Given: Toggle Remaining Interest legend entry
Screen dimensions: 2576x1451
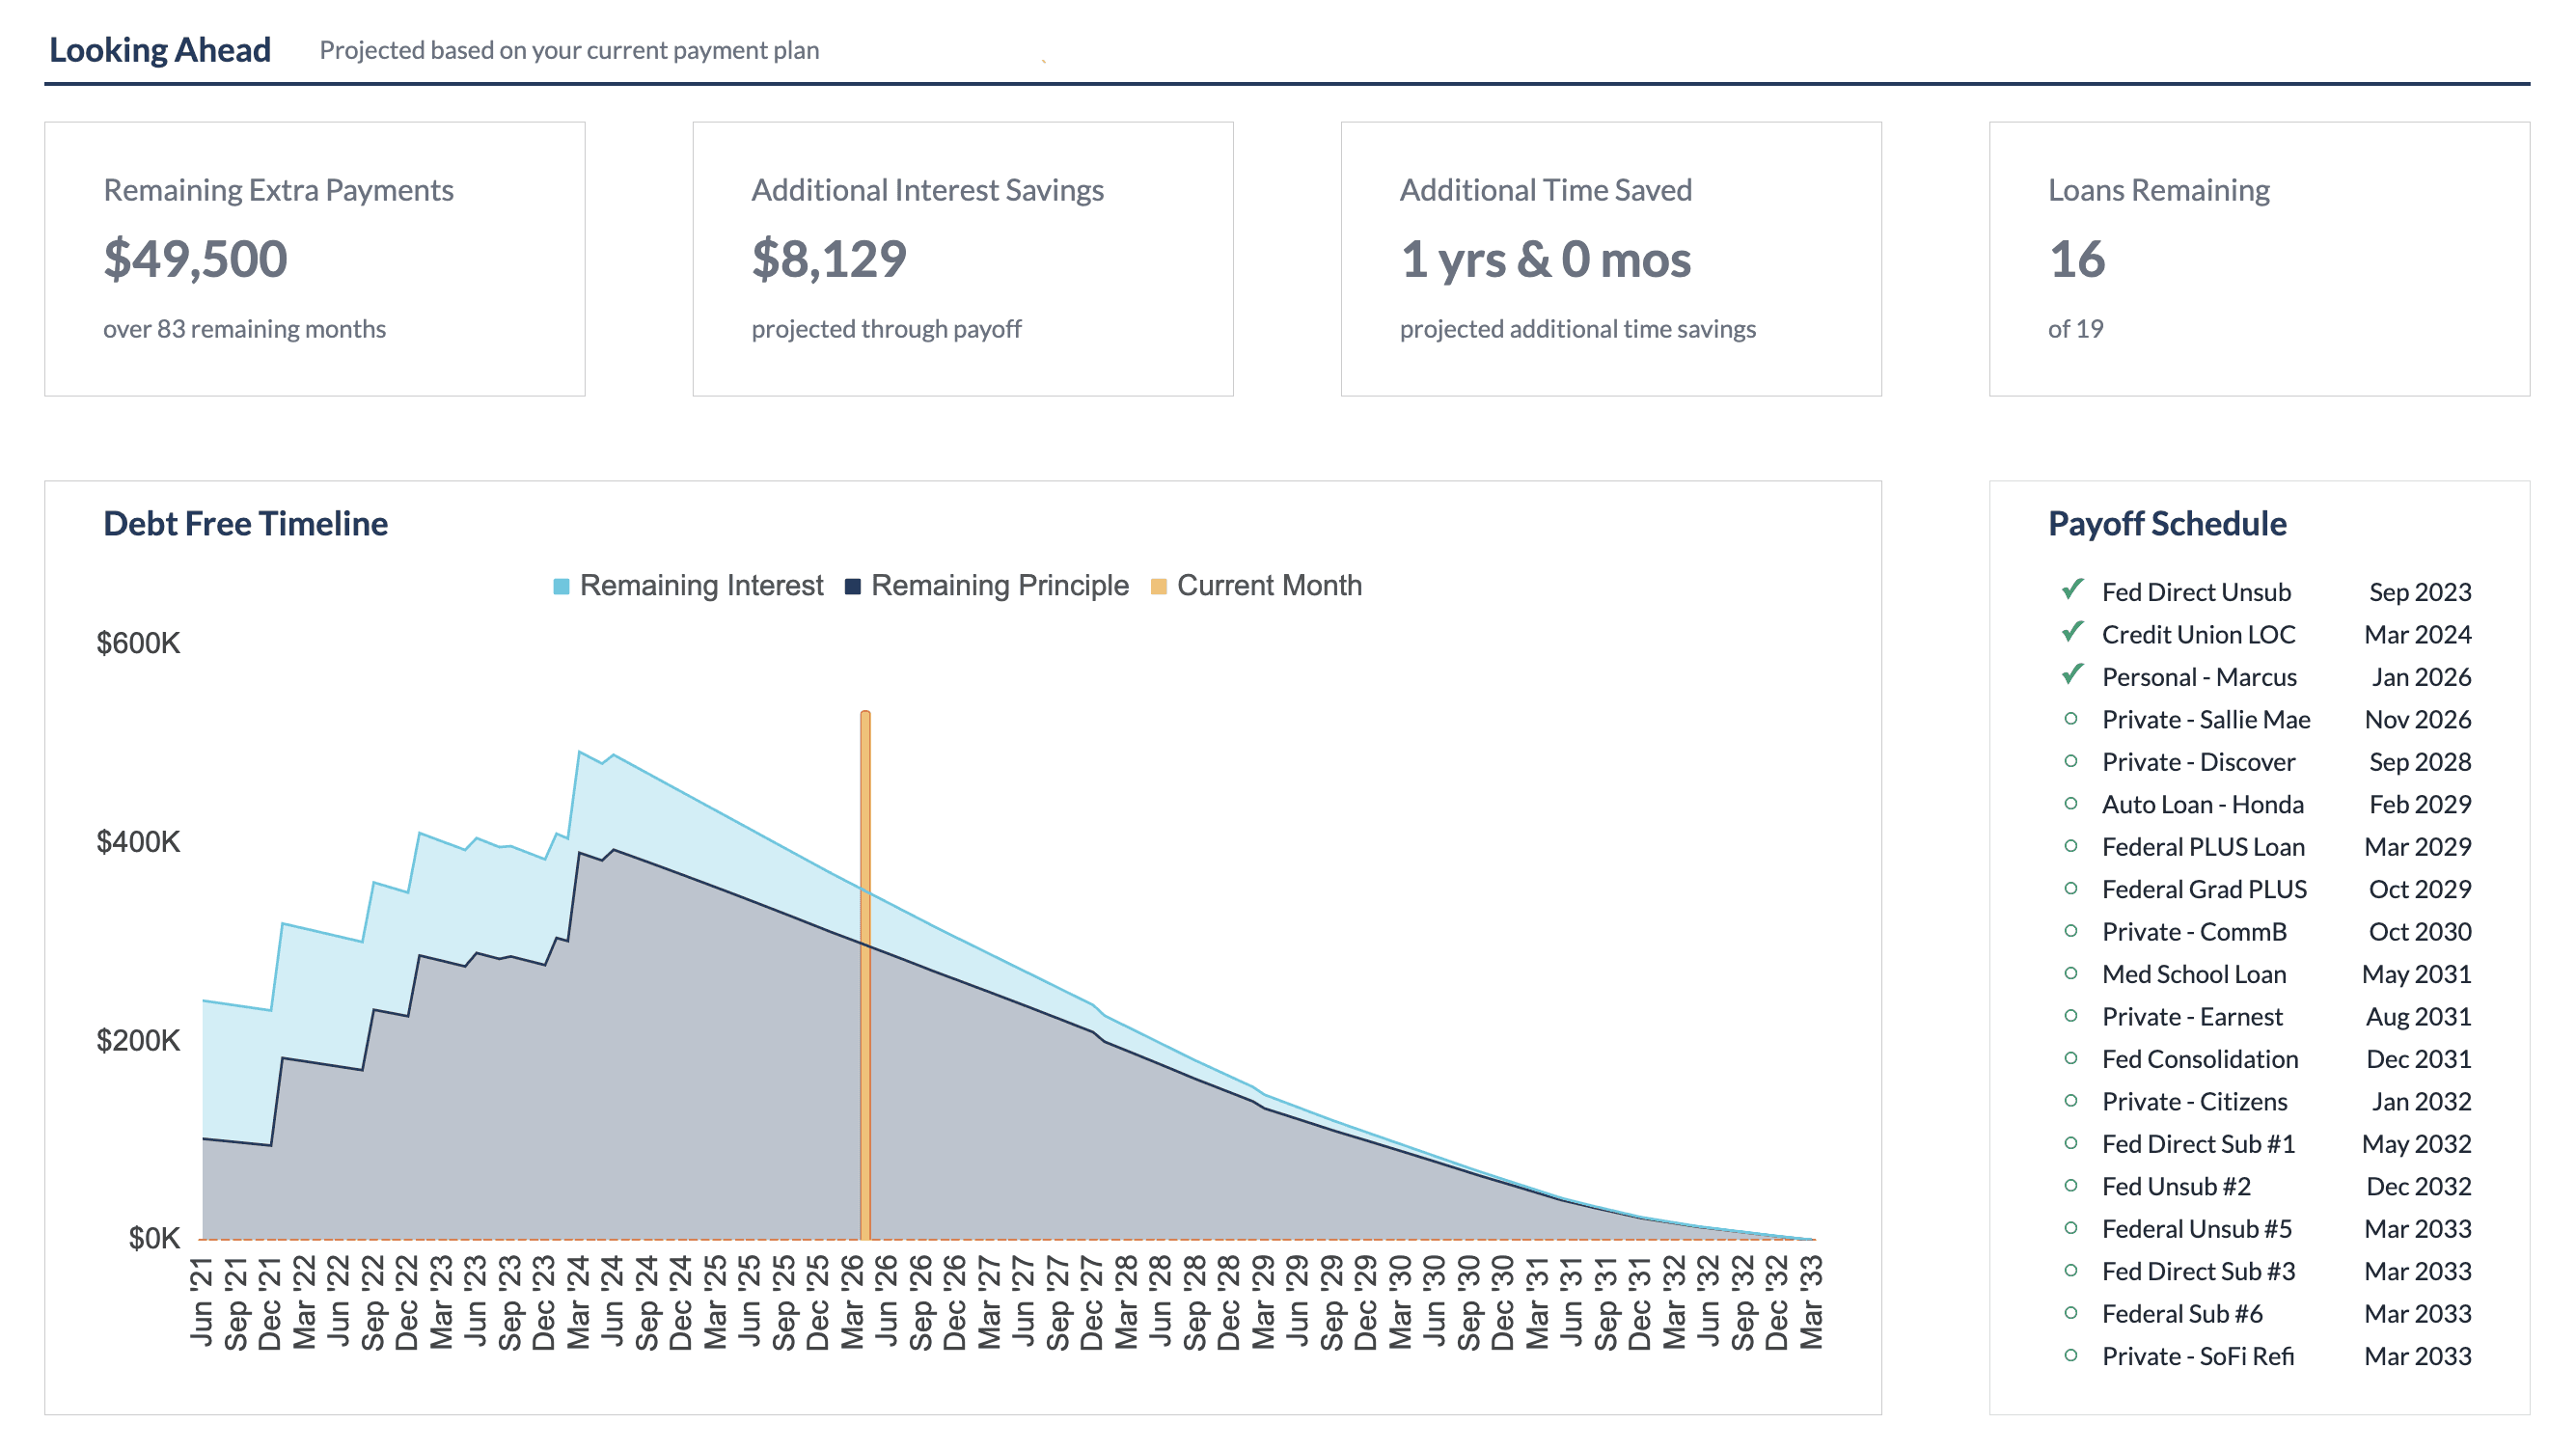Looking at the screenshot, I should click(x=700, y=586).
